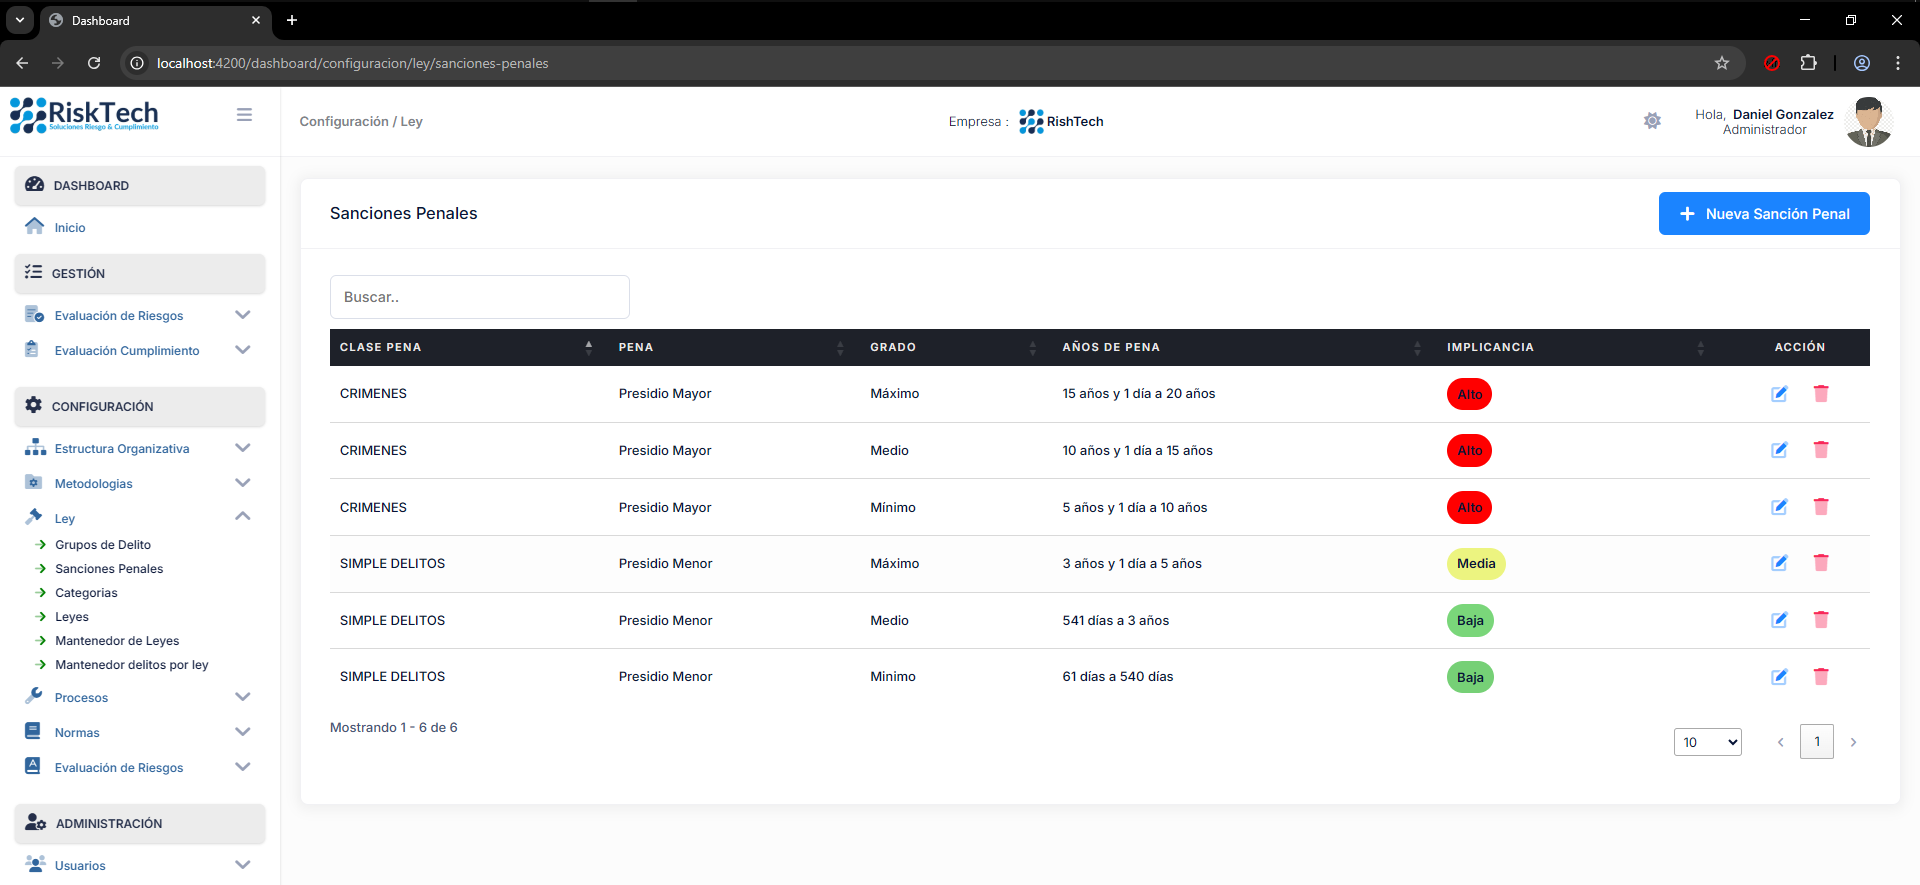This screenshot has width=1920, height=885.
Task: Delete the 61 días a 540 días row
Action: tap(1820, 677)
